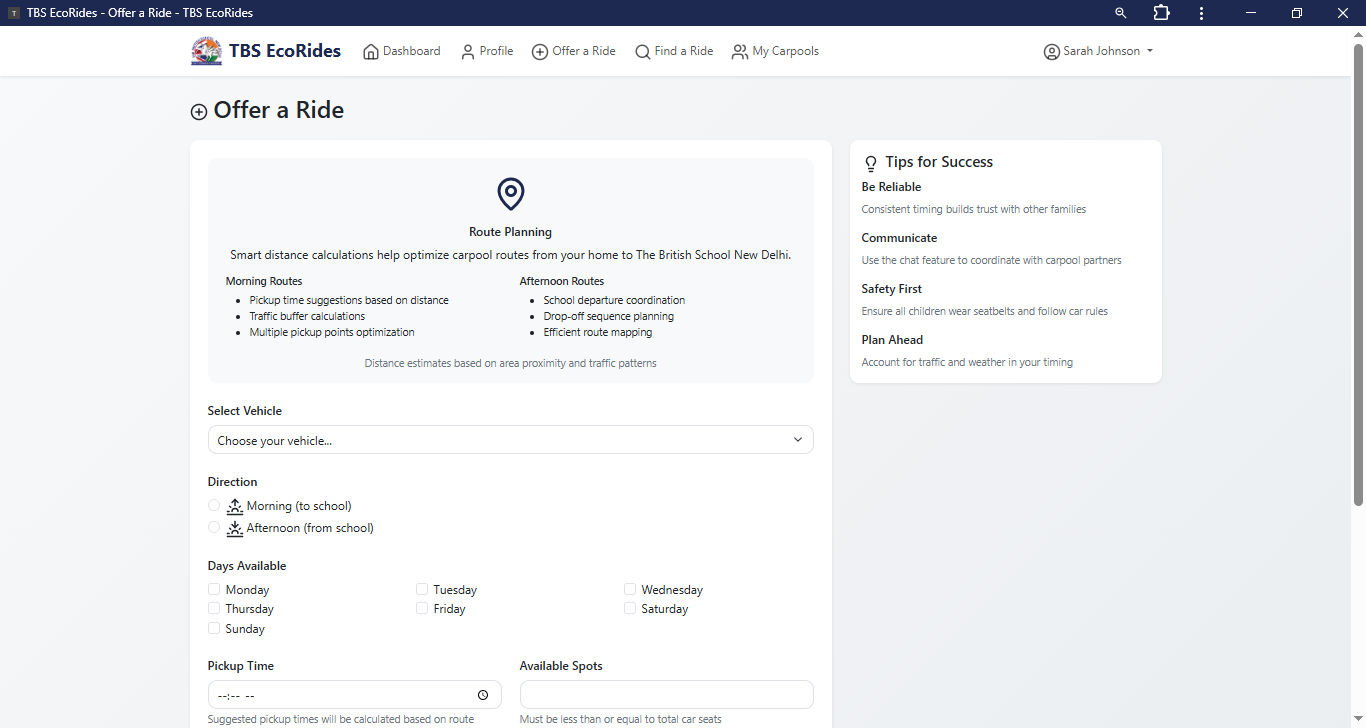Open the browser extensions puzzle icon
1366x728 pixels.
tap(1161, 13)
